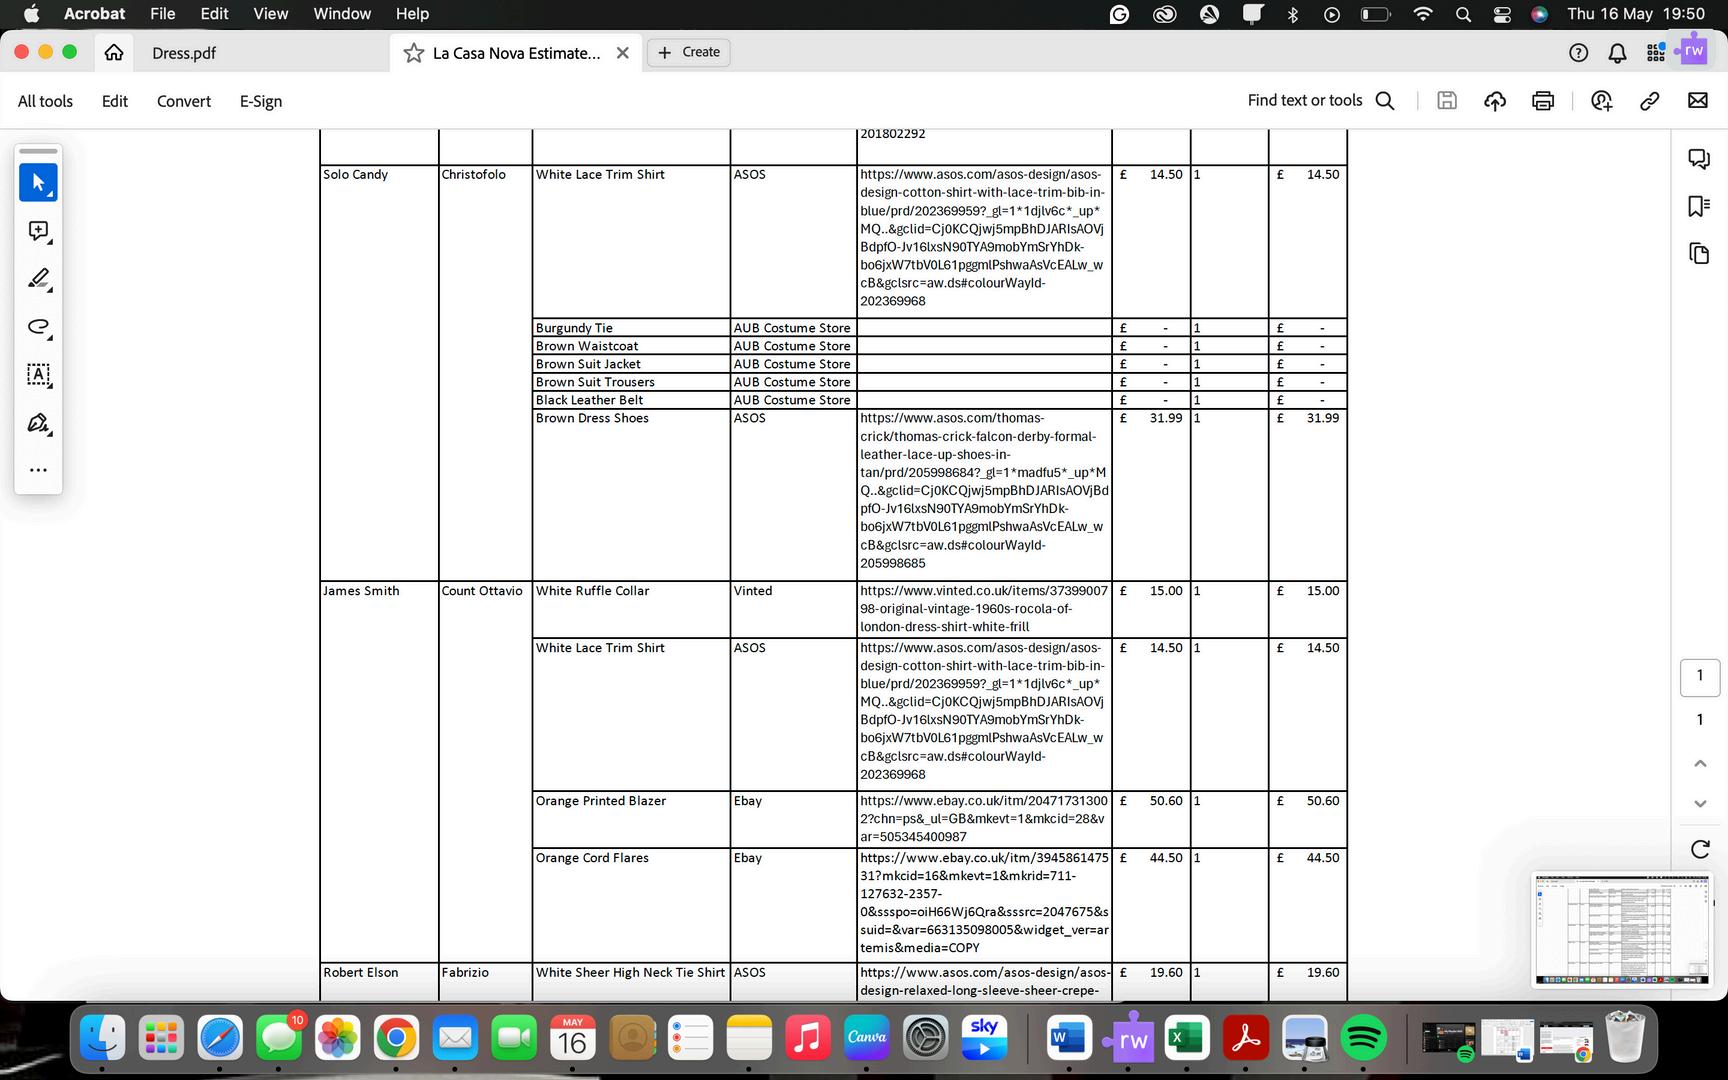Star the La Casa Nova Estimate file
1728x1080 pixels.
pyautogui.click(x=413, y=53)
